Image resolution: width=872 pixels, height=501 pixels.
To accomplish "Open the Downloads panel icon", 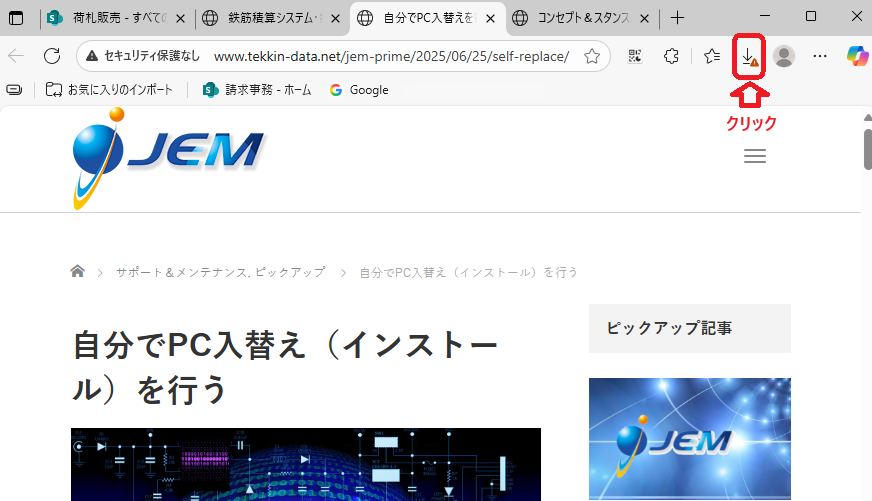I will (x=749, y=56).
